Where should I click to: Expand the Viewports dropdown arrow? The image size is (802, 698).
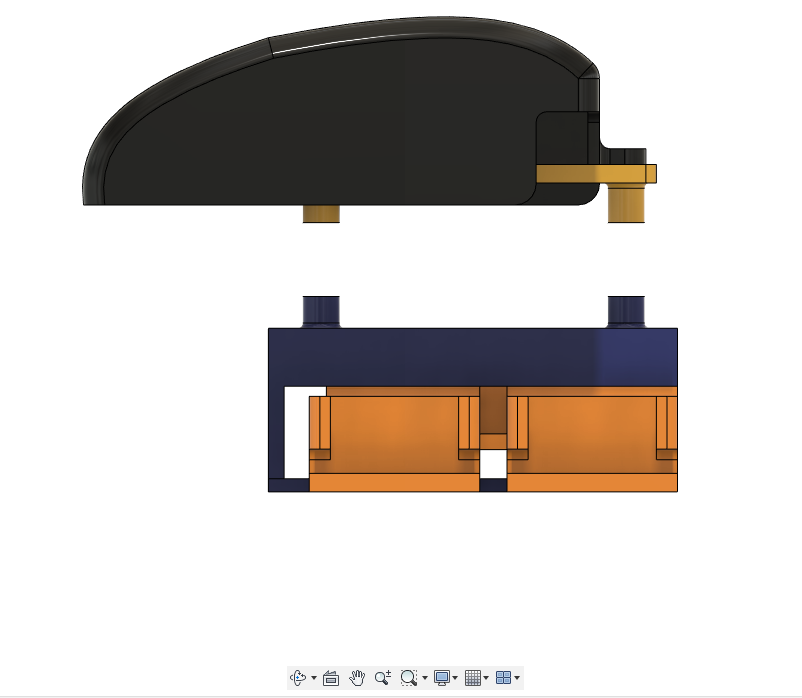click(x=517, y=679)
